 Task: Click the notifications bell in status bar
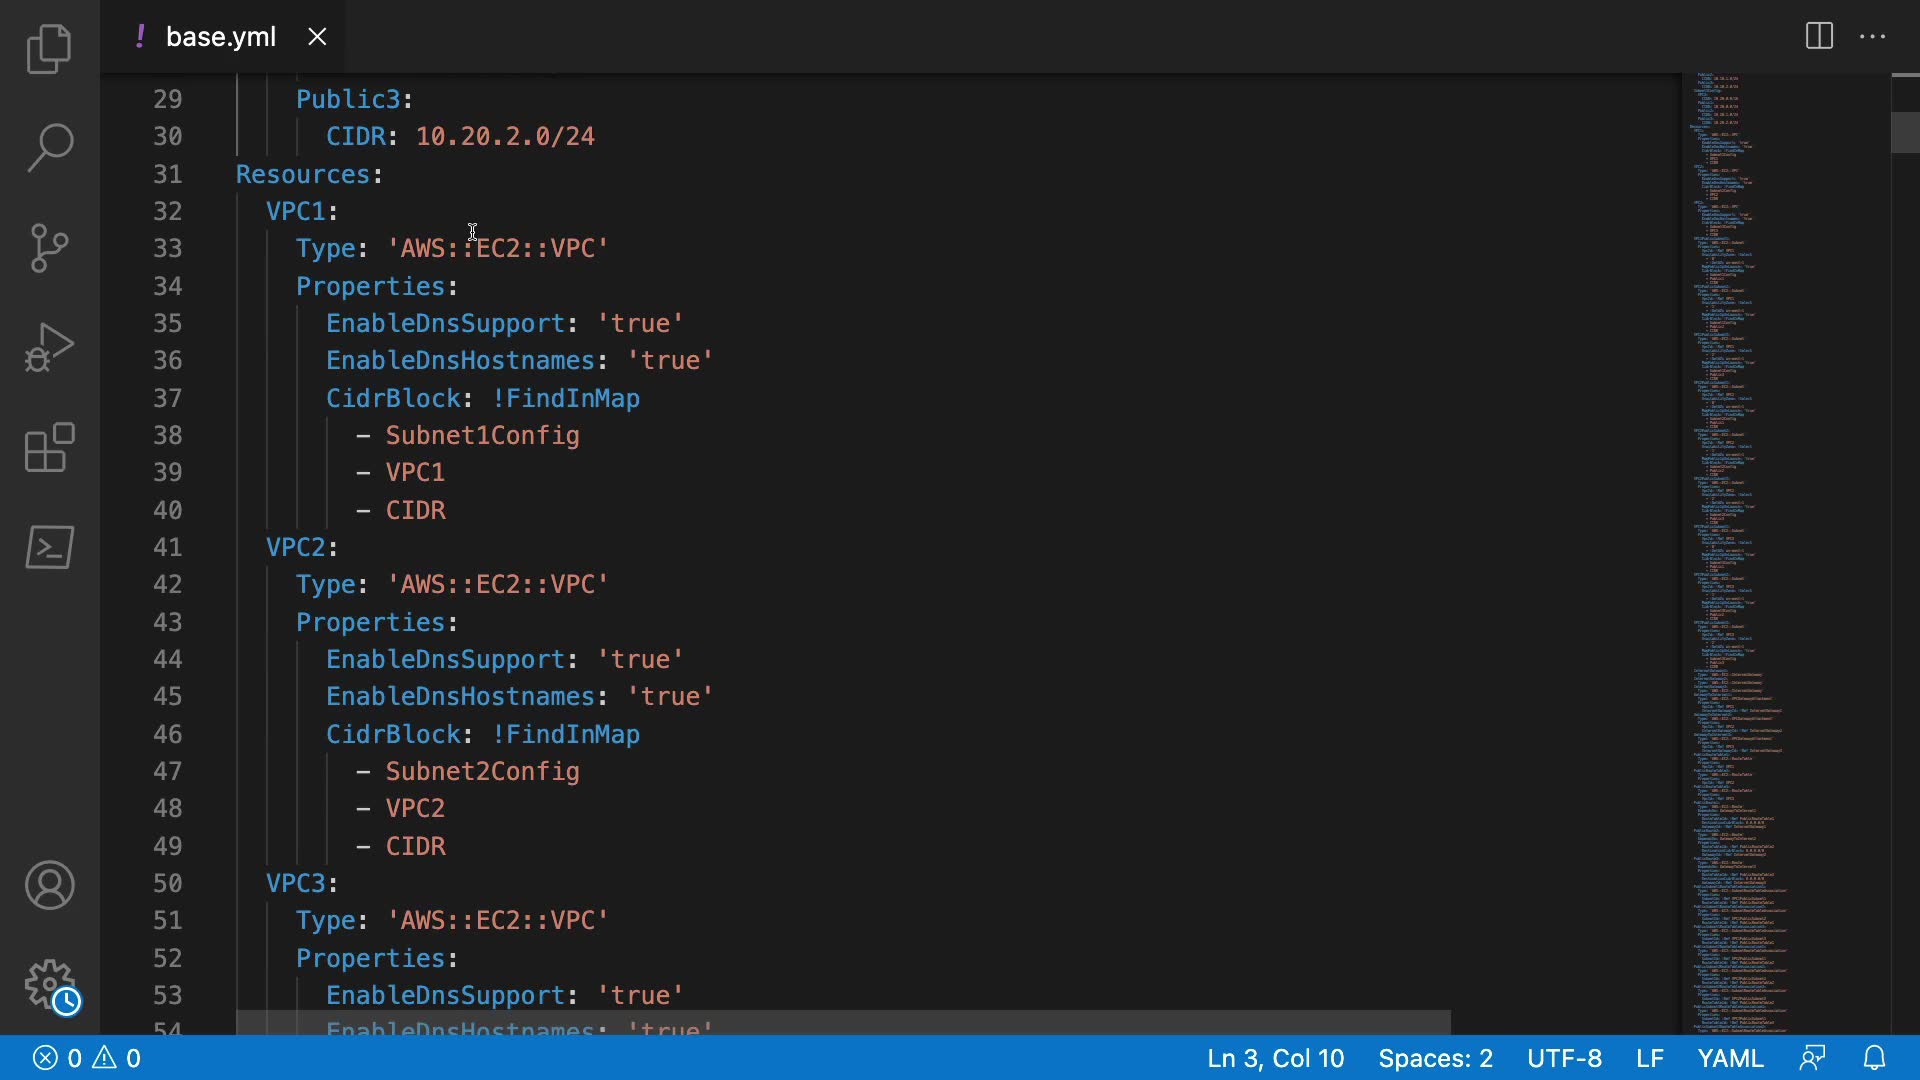click(1875, 1058)
